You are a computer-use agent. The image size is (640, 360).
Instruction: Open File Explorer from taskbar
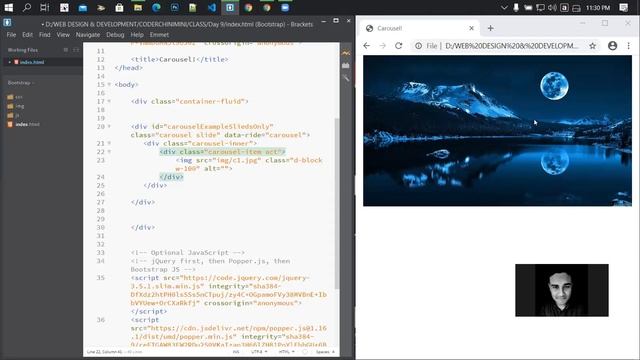coord(138,7)
